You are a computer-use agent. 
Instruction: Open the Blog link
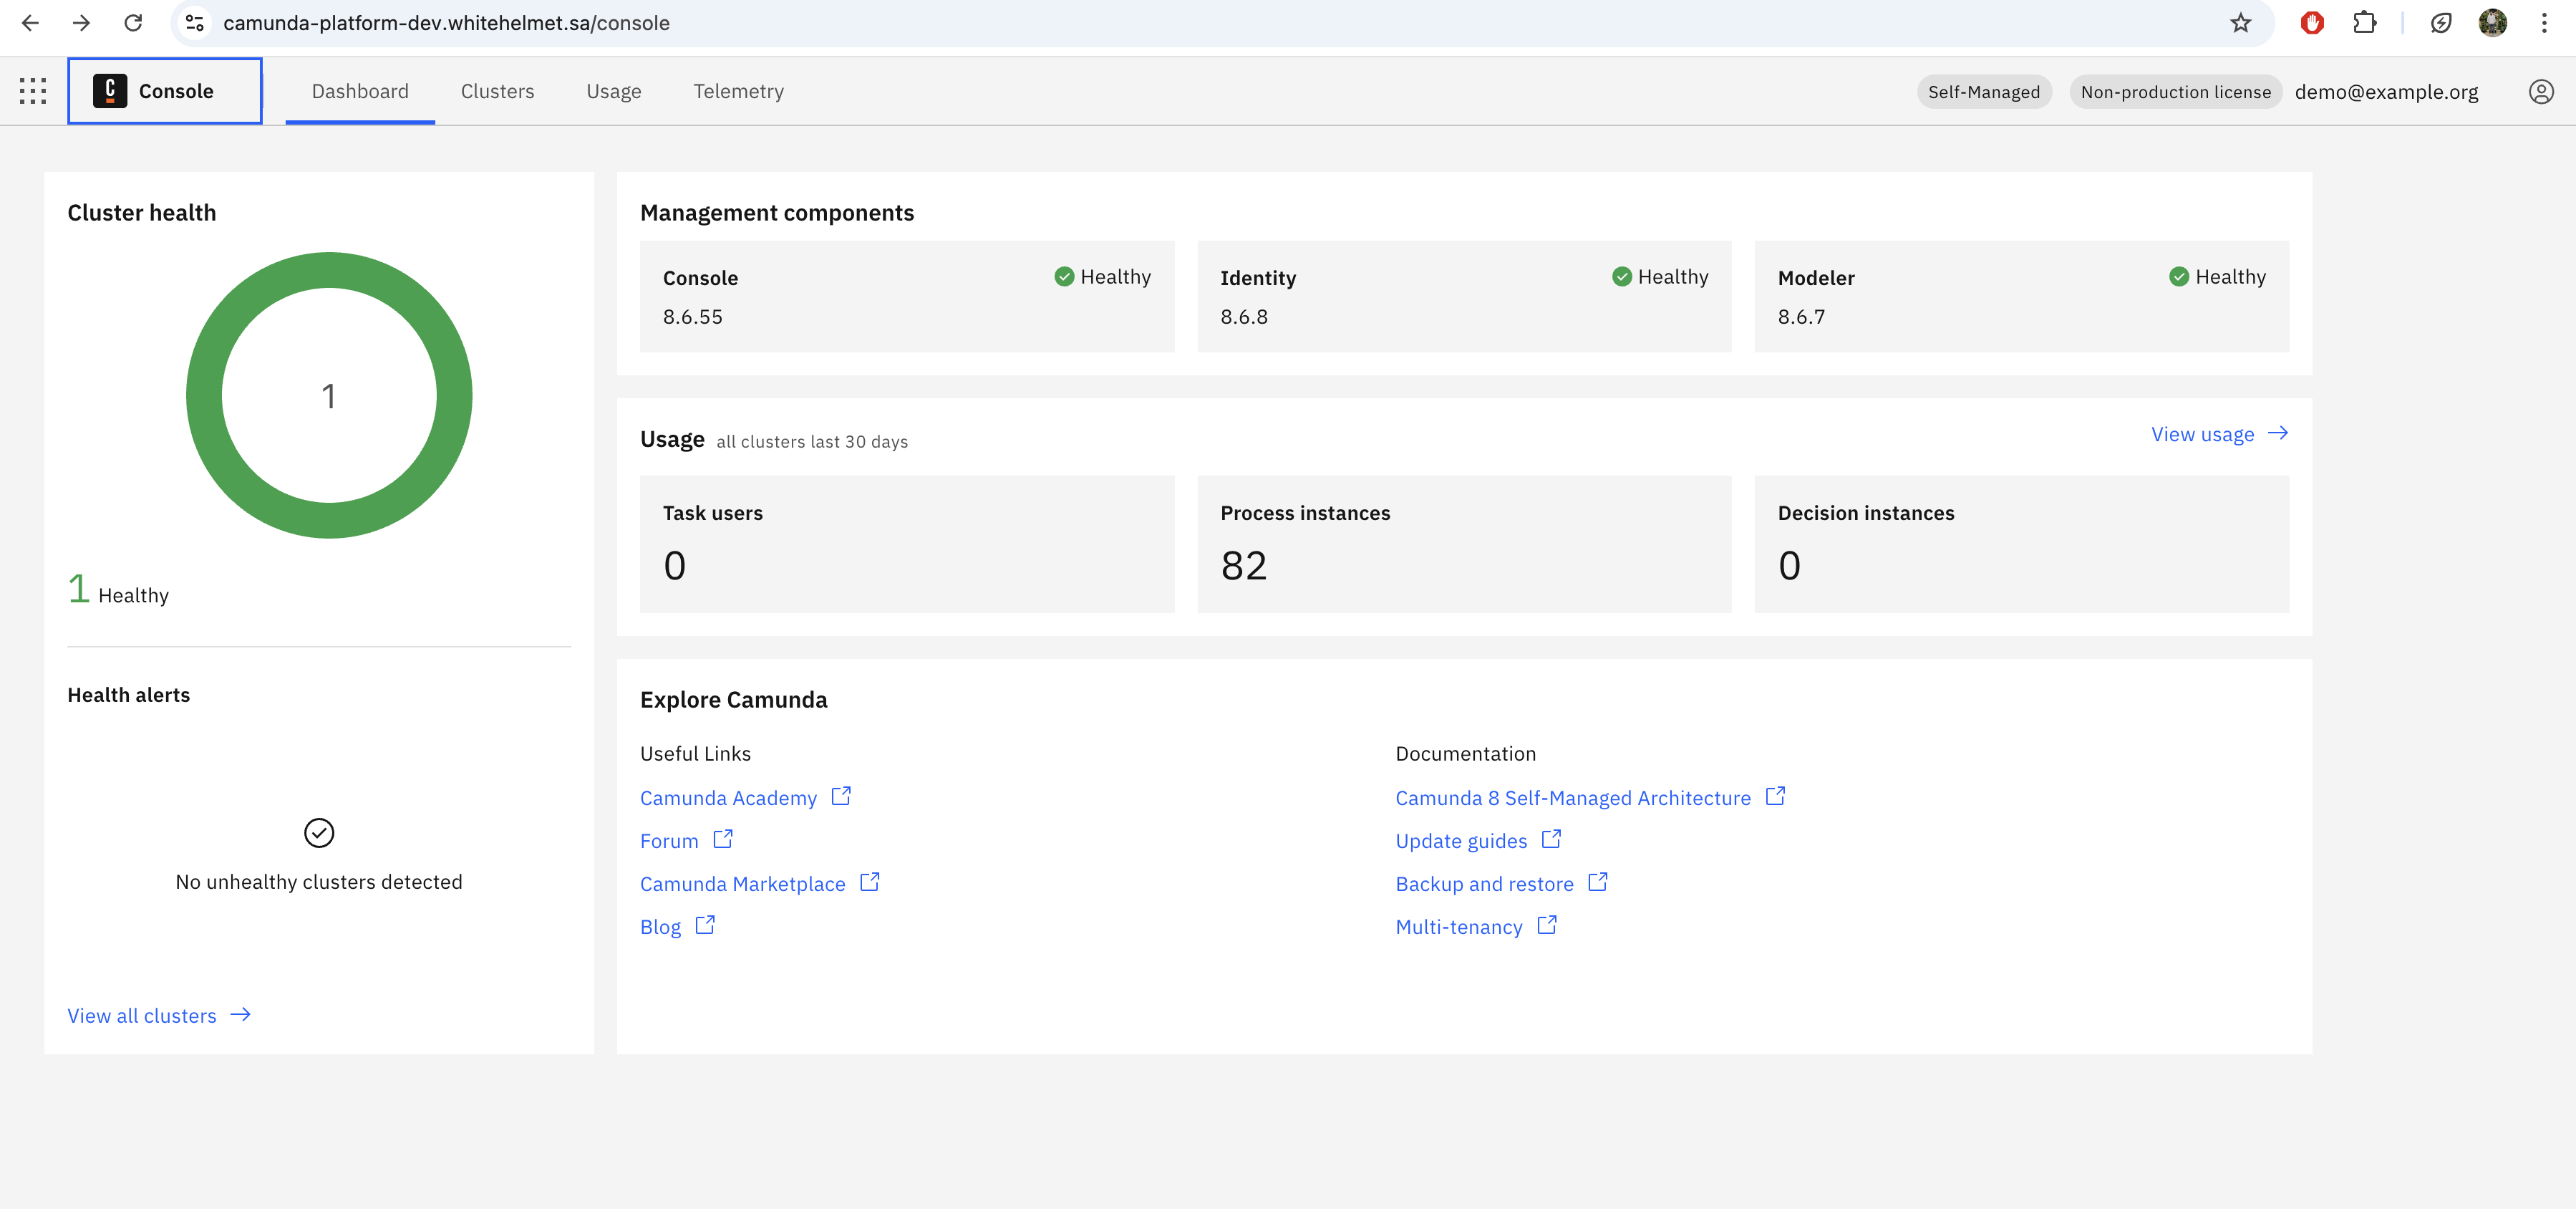(660, 927)
